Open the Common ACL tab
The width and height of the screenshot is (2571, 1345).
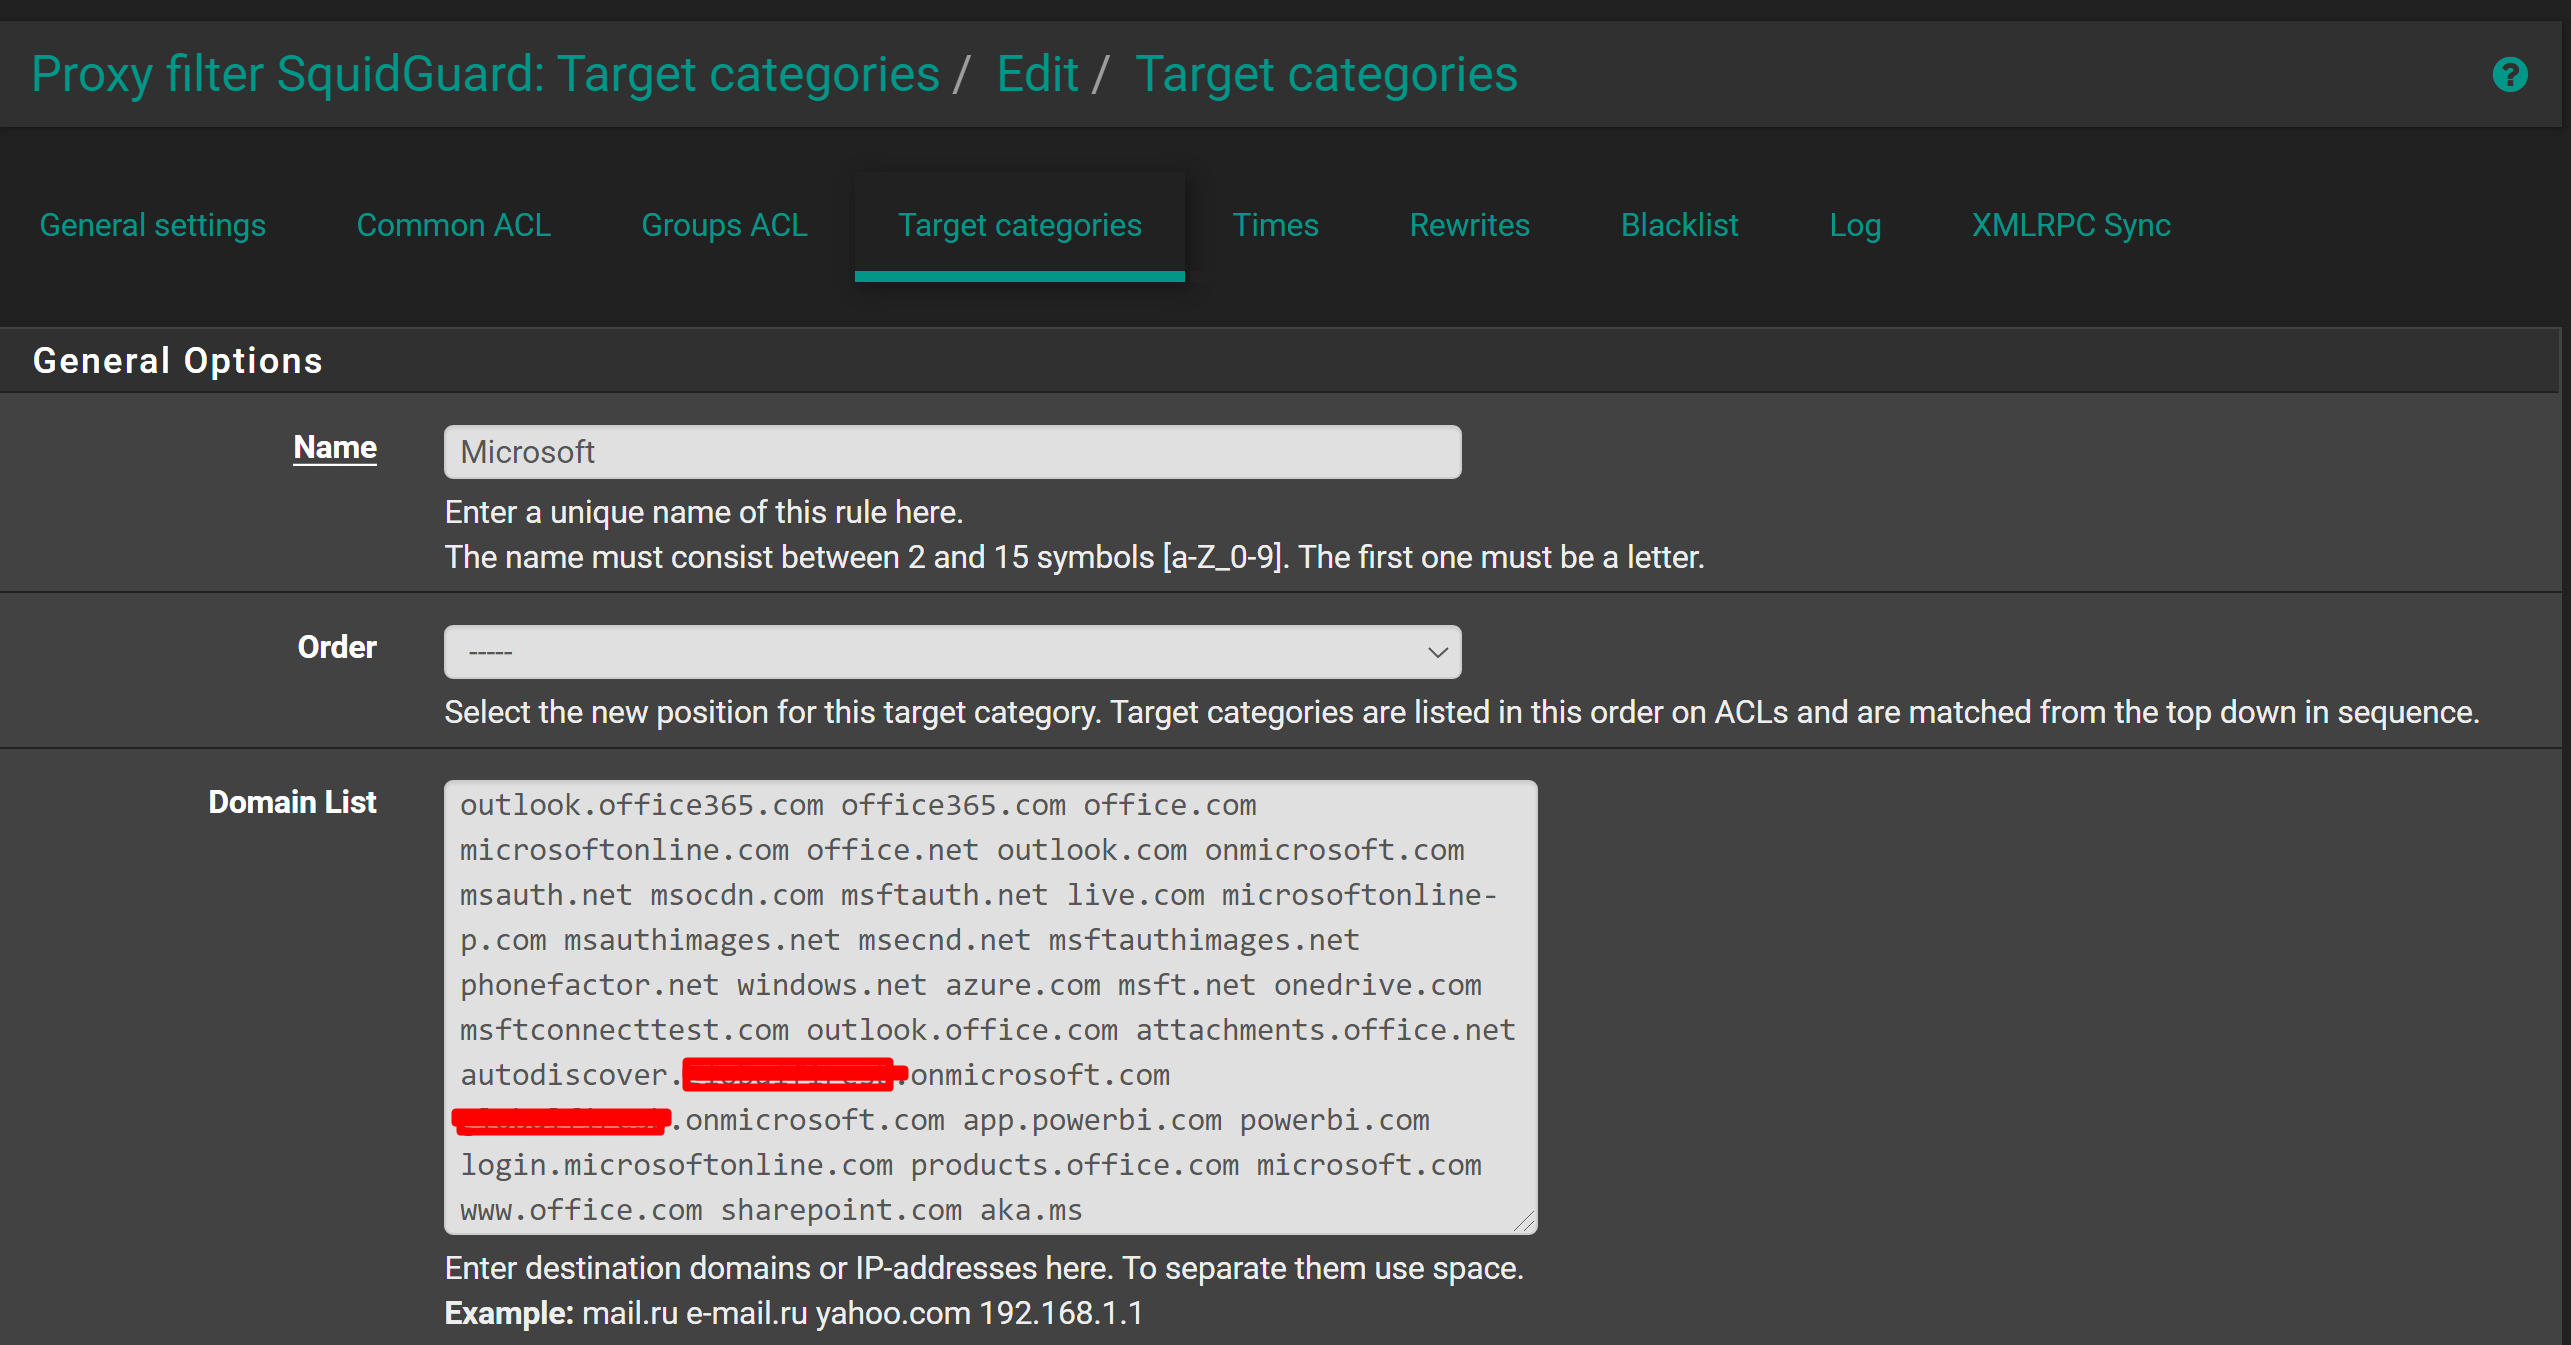453,225
